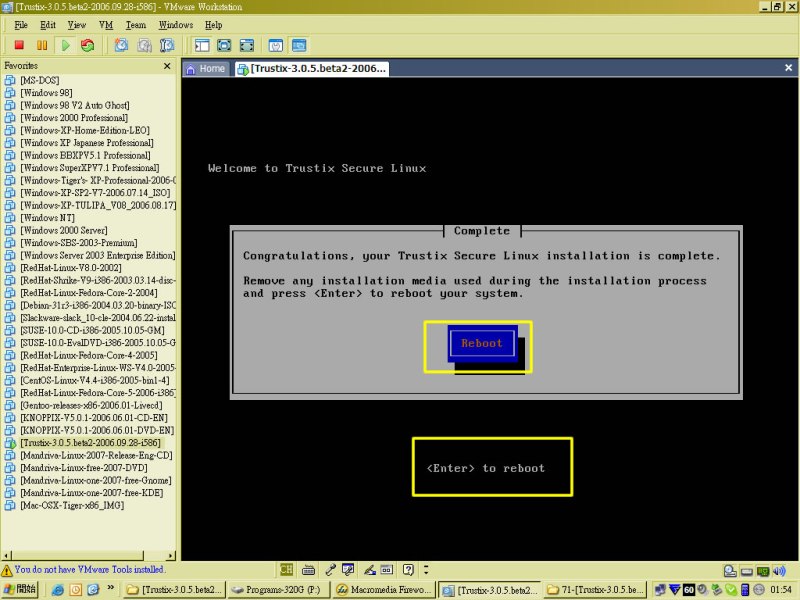
Task: Toggle the sidebar show/hide toolbar icon
Action: 202,45
